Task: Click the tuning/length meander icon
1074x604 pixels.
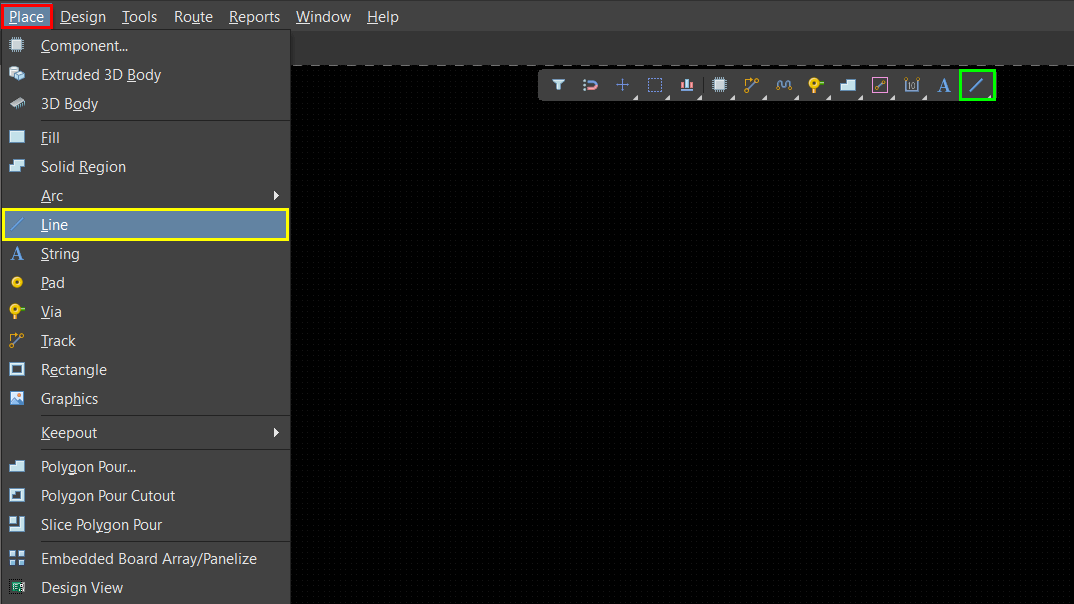Action: pyautogui.click(x=783, y=85)
